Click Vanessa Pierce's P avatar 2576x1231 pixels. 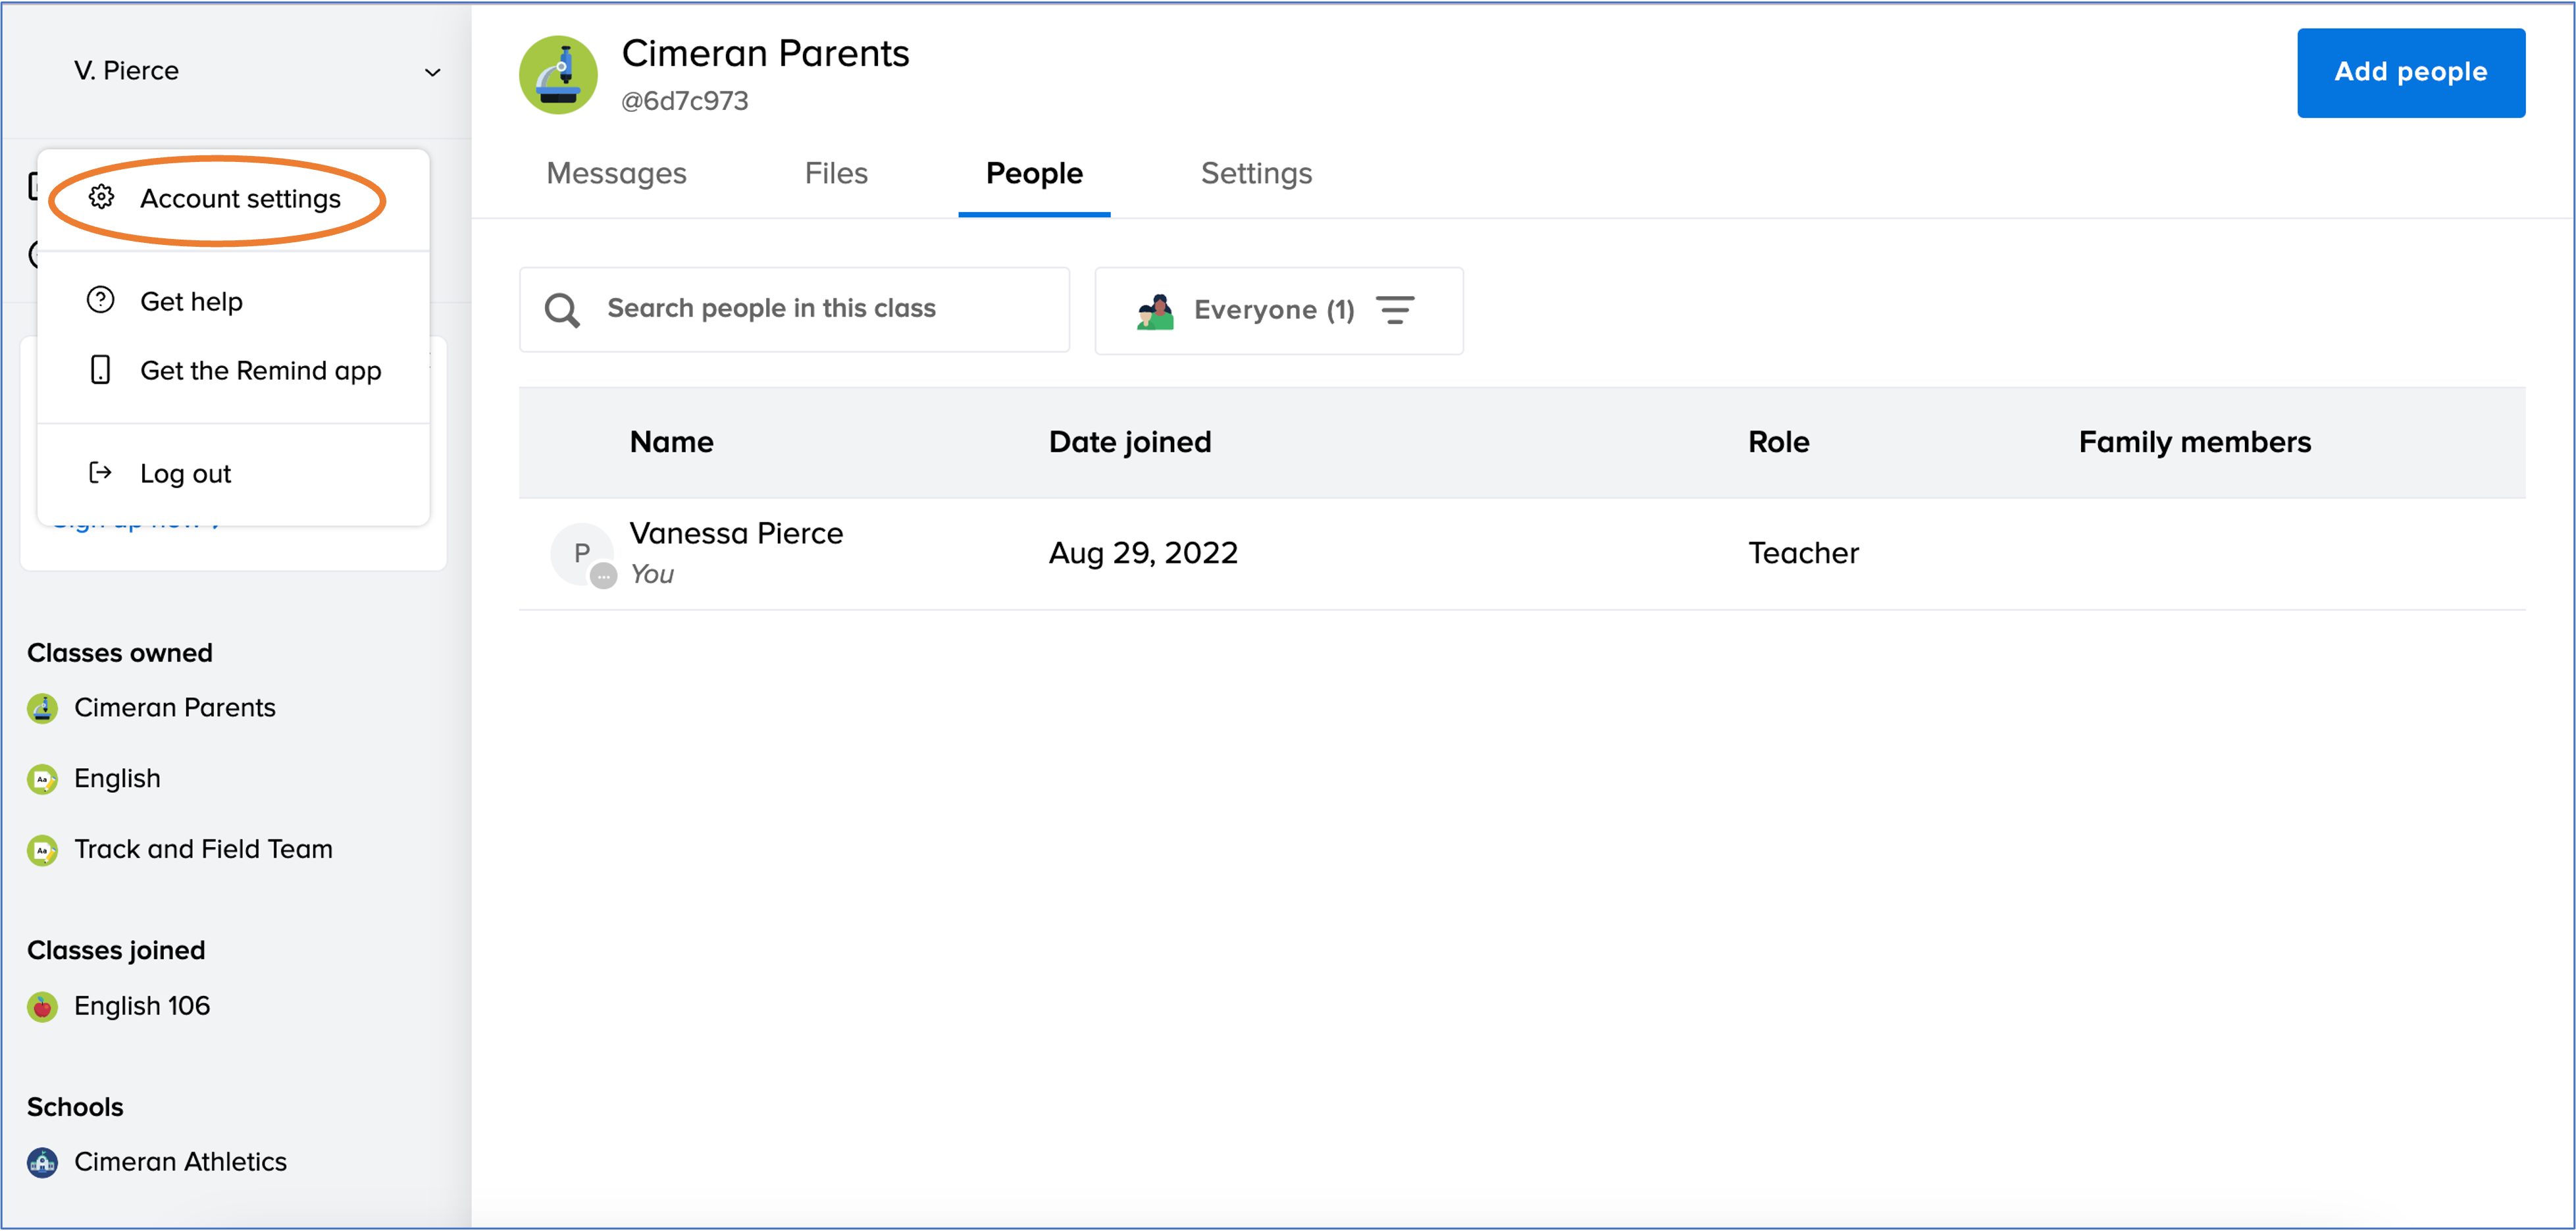click(582, 554)
